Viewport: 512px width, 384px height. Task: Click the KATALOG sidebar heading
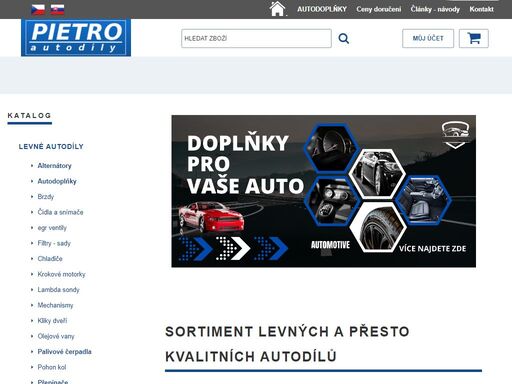coord(29,116)
